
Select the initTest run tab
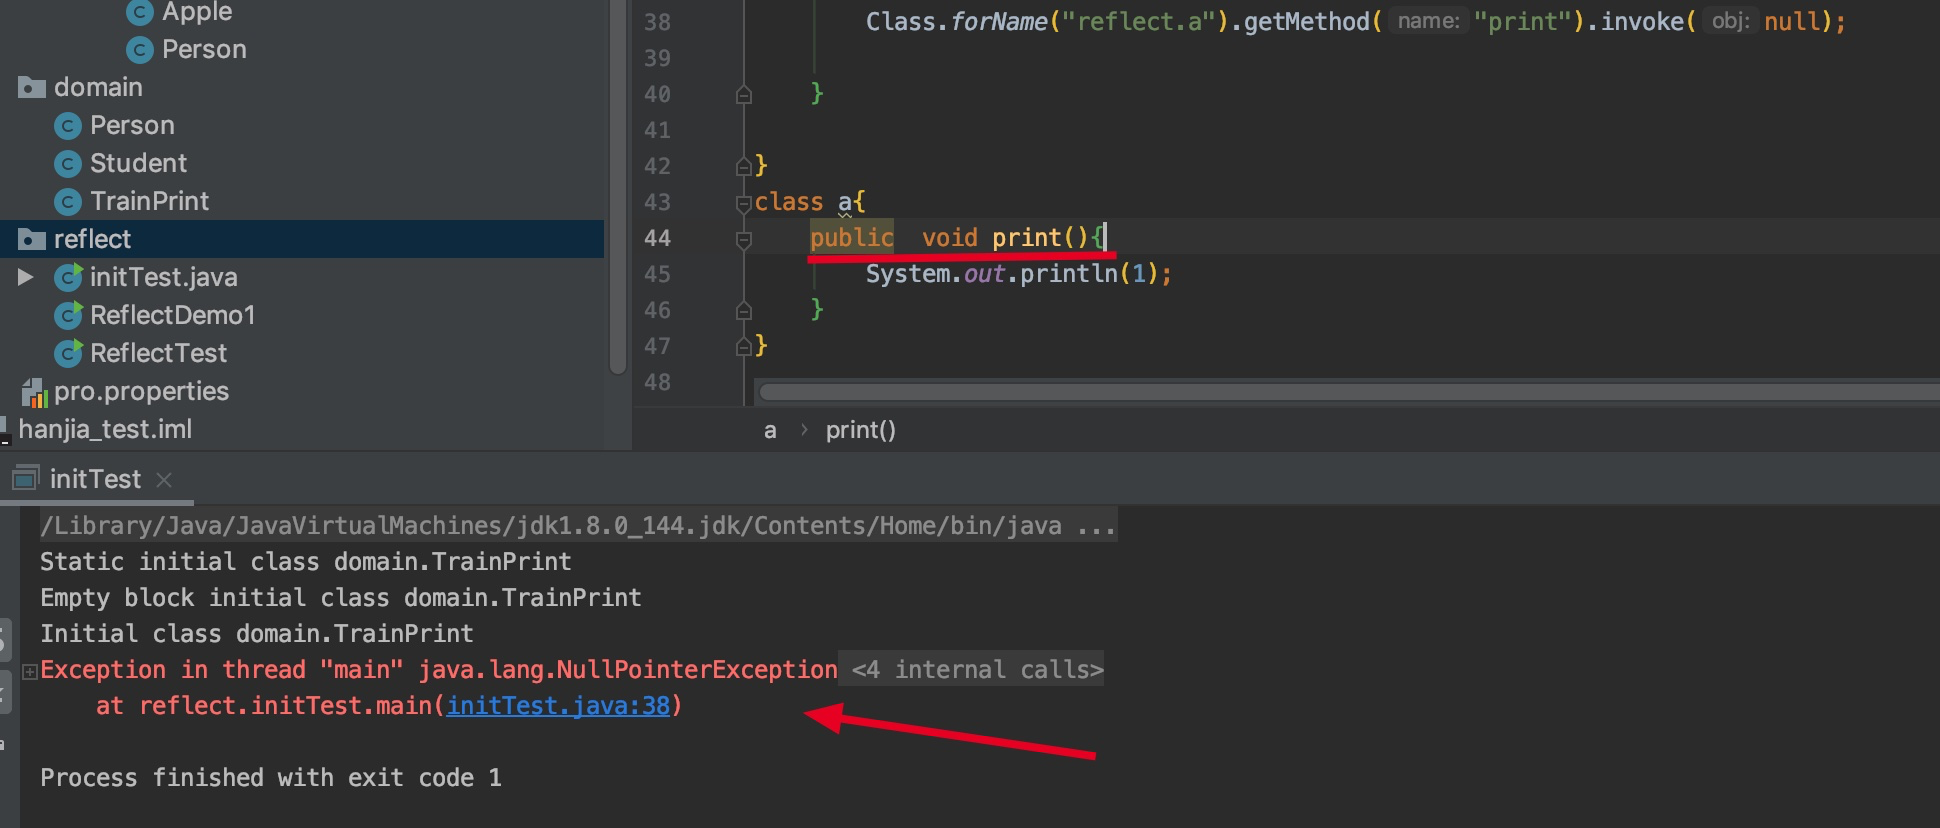click(95, 479)
